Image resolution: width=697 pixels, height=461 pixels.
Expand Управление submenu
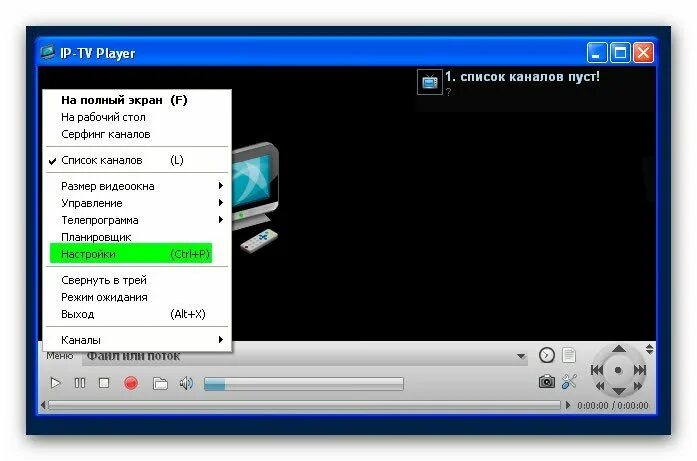point(137,203)
